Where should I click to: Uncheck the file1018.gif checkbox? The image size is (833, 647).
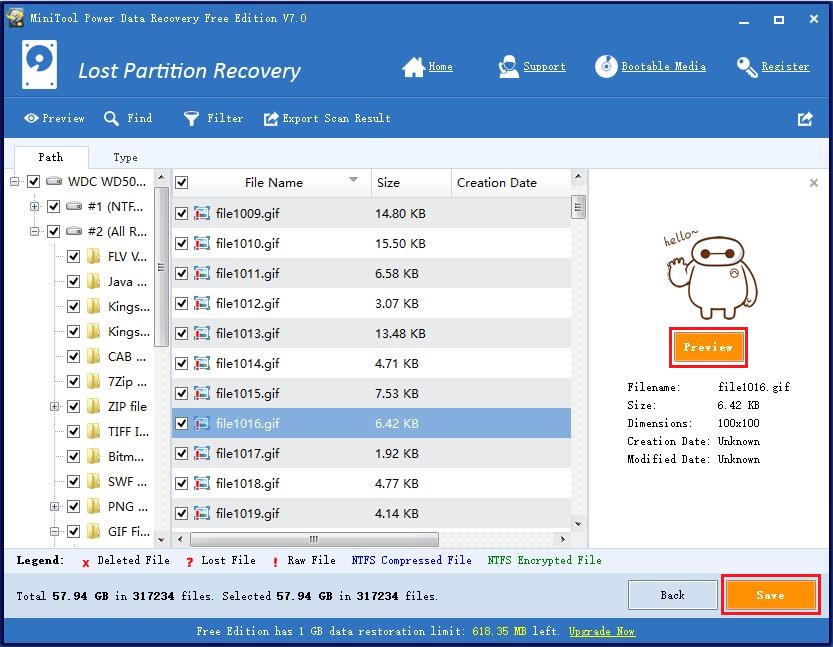(182, 483)
